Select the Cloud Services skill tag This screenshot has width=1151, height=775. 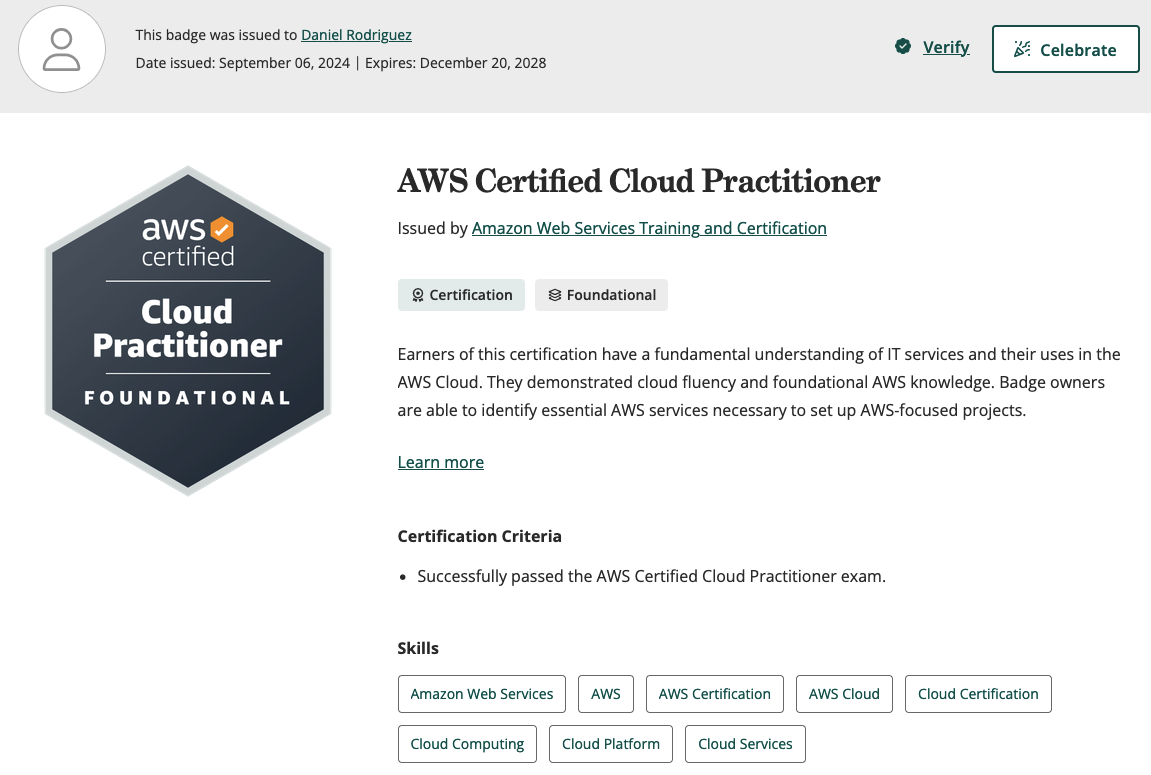(745, 744)
